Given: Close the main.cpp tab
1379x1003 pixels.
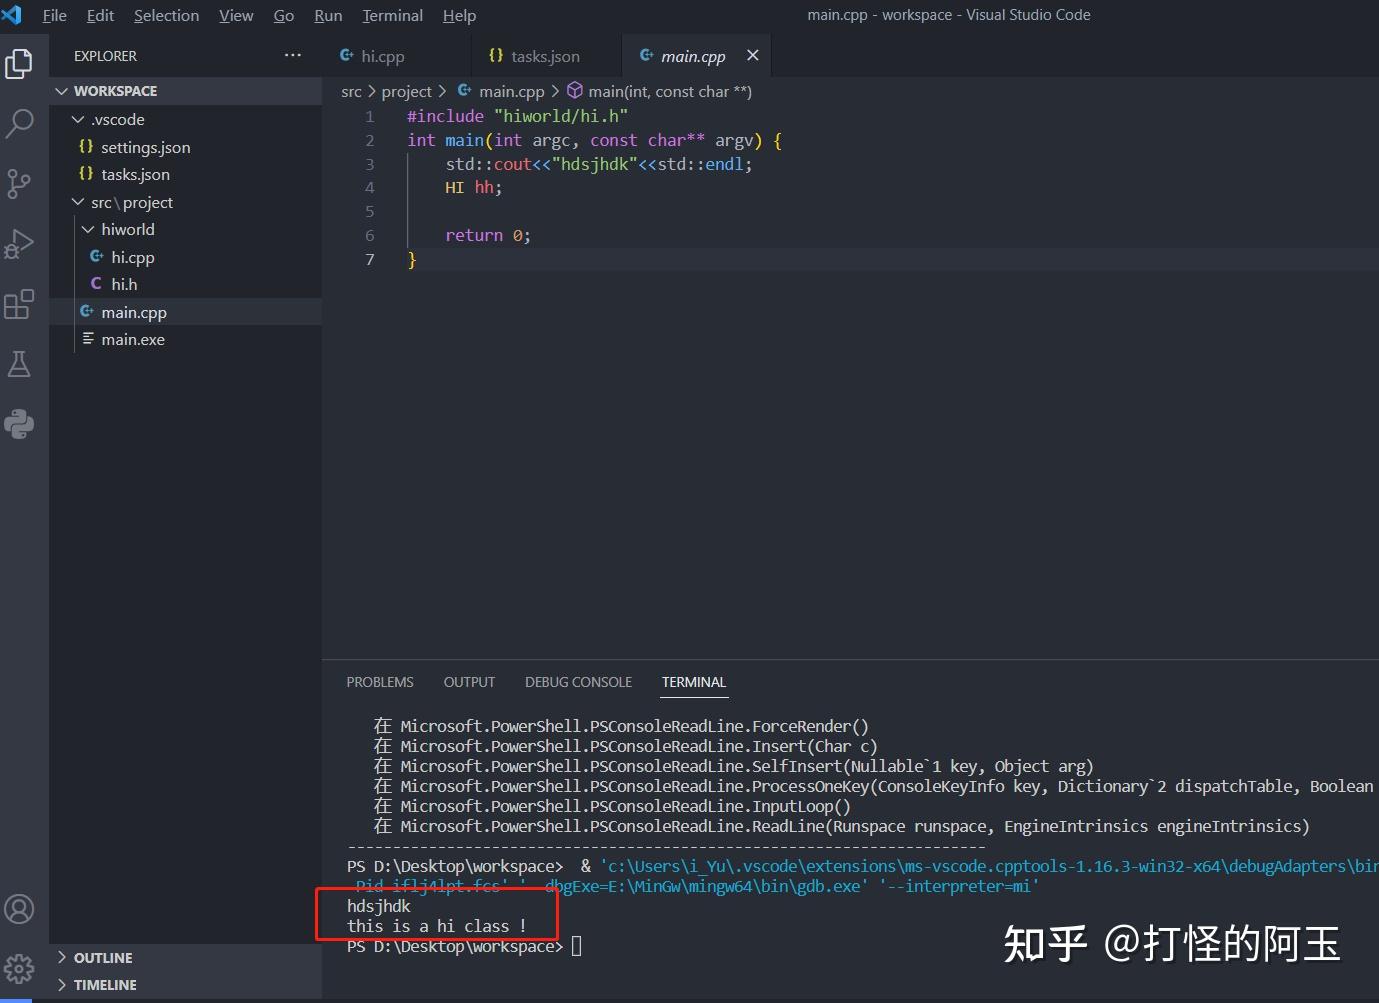Looking at the screenshot, I should [x=753, y=56].
